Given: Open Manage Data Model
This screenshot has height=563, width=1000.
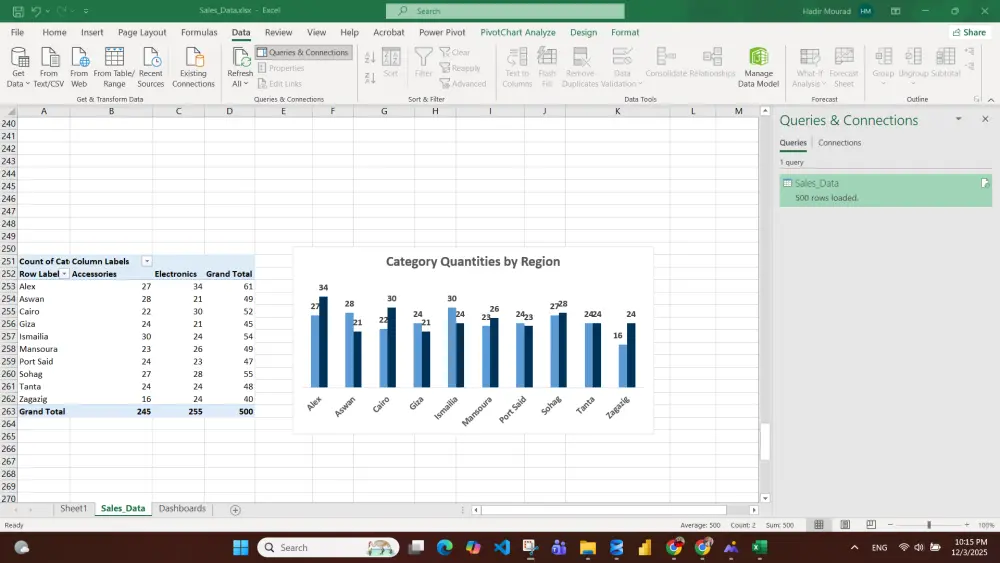Looking at the screenshot, I should 758,67.
